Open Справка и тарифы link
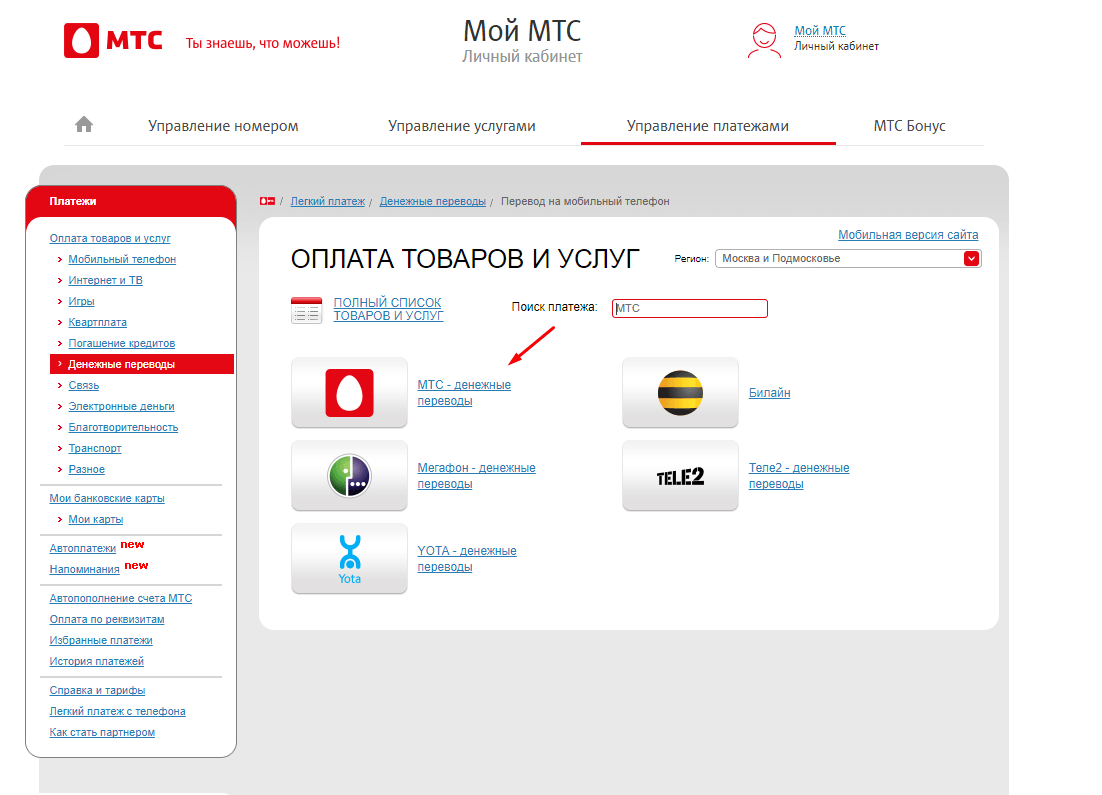 [x=98, y=690]
